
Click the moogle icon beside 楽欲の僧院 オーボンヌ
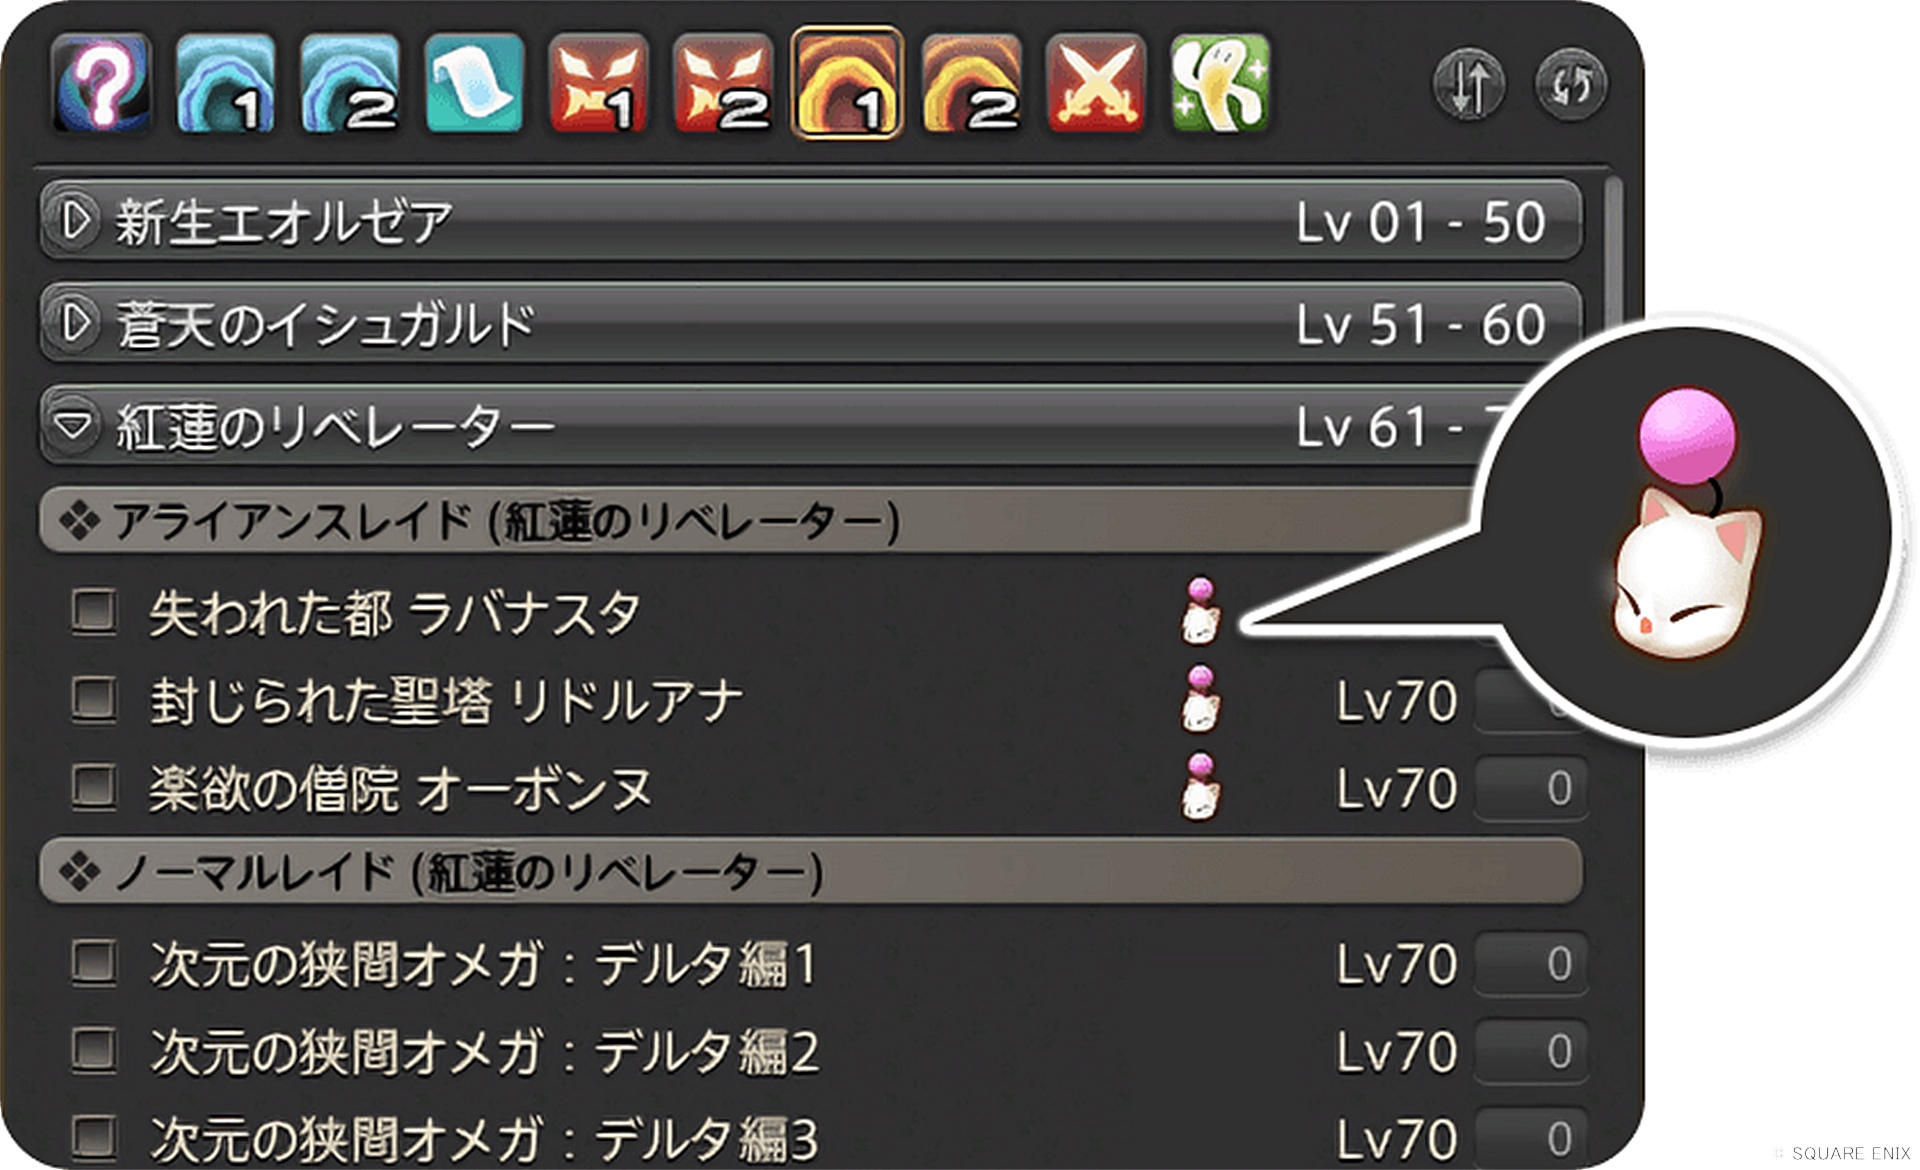1200,787
